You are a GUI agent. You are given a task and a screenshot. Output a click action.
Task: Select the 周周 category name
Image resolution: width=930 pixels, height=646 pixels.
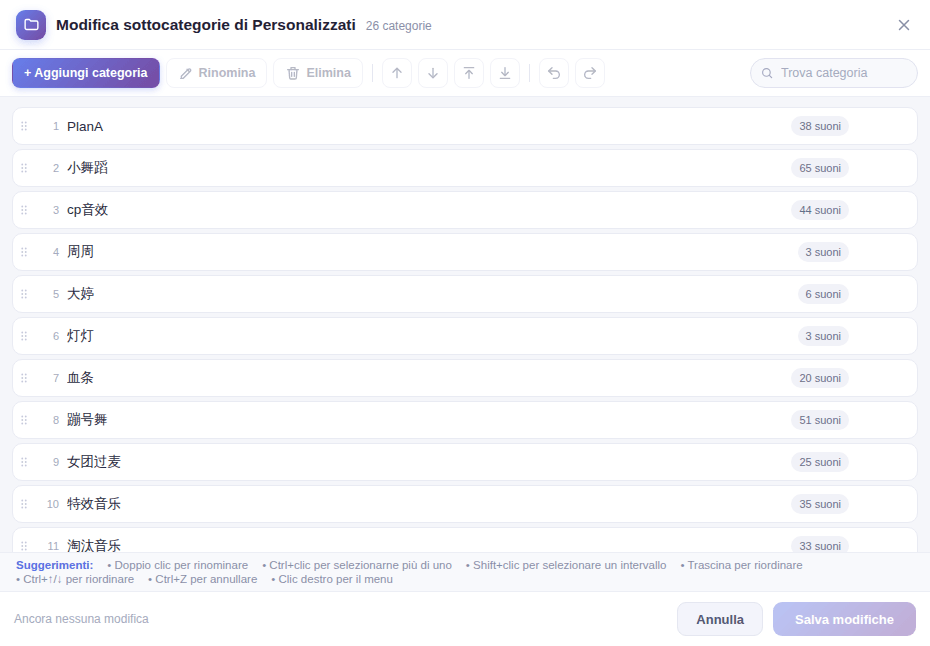point(80,252)
